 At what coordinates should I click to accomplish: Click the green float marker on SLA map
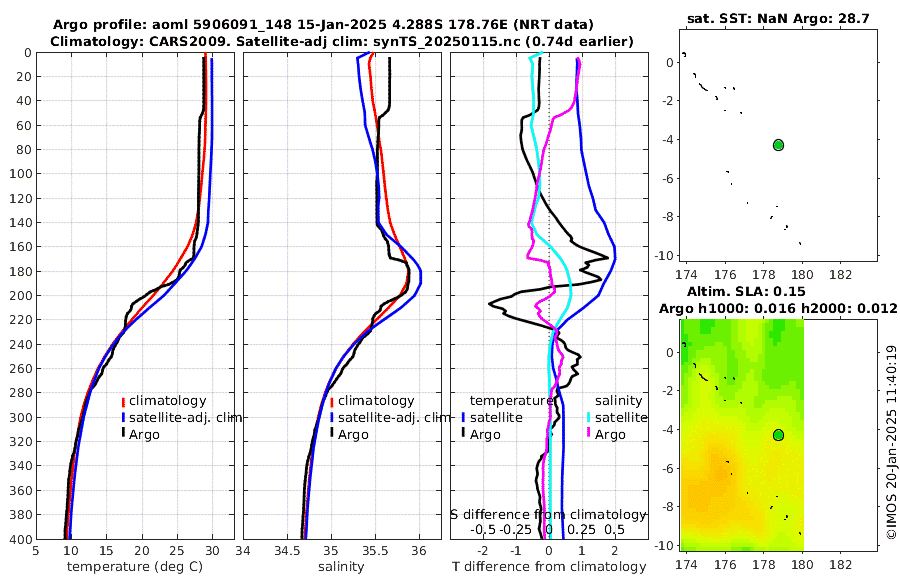778,435
